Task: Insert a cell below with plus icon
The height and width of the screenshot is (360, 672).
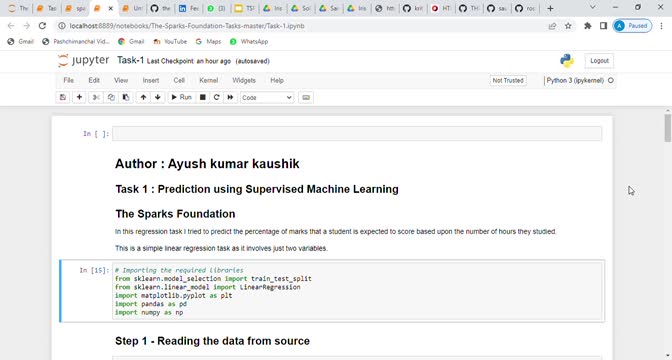Action: coord(79,97)
